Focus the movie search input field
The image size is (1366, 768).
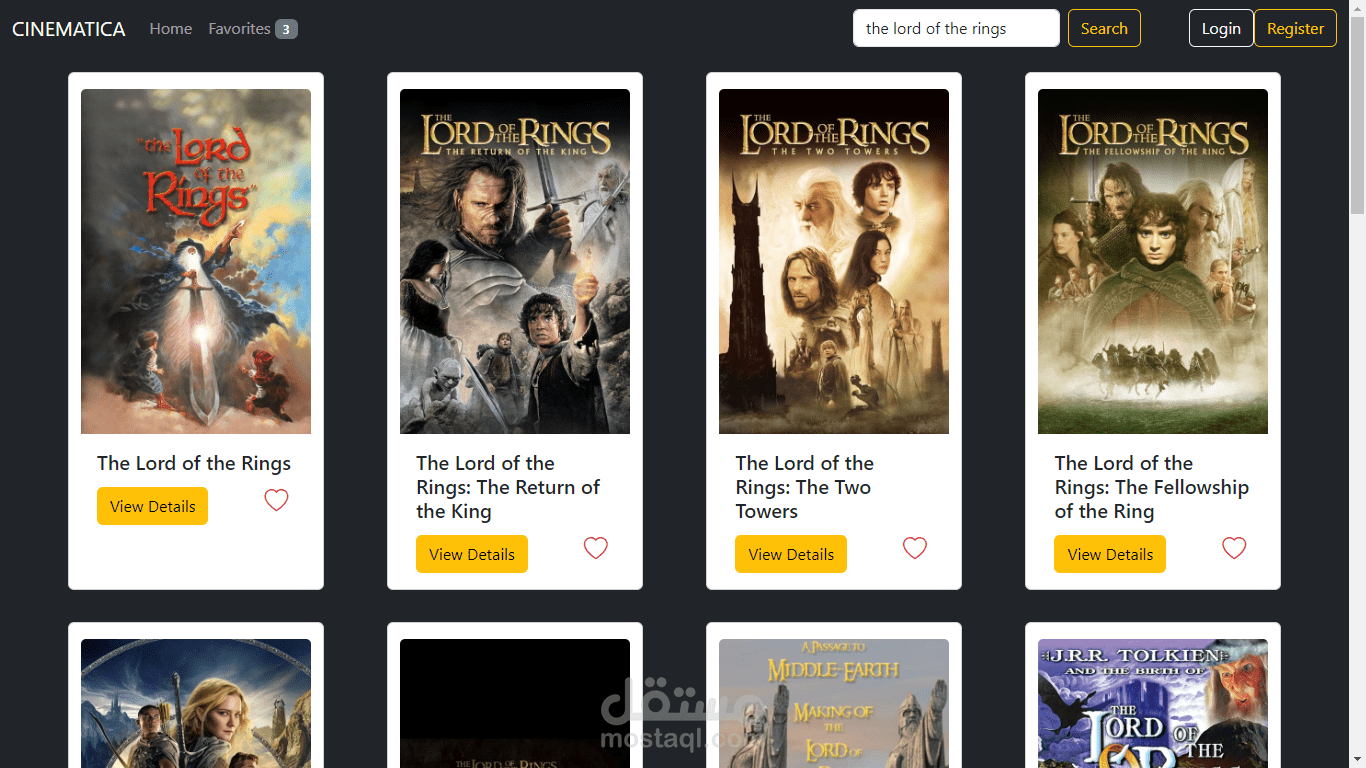(956, 28)
